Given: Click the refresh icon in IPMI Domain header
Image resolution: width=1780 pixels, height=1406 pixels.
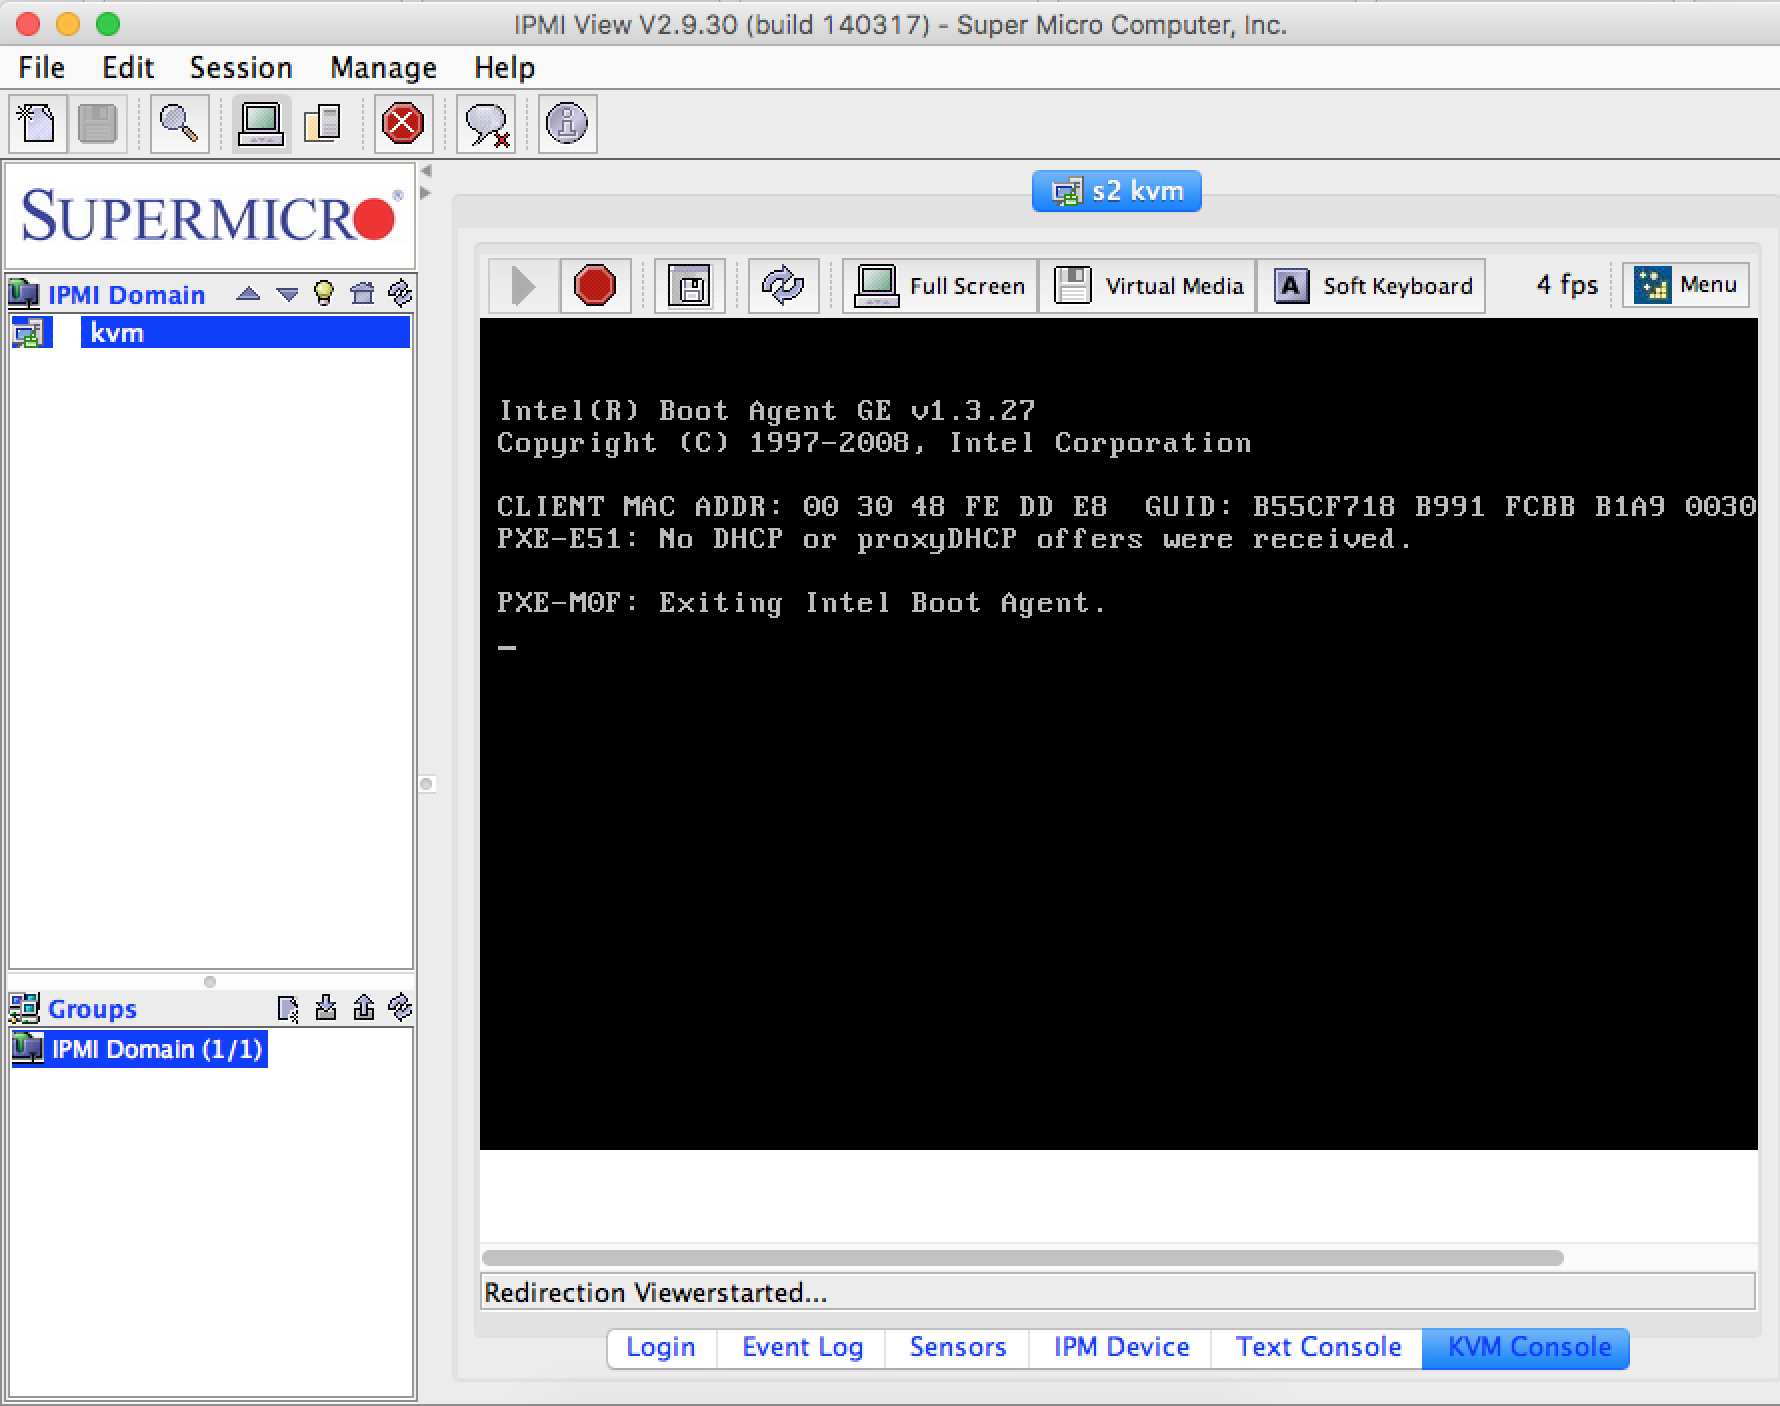Looking at the screenshot, I should 400,293.
